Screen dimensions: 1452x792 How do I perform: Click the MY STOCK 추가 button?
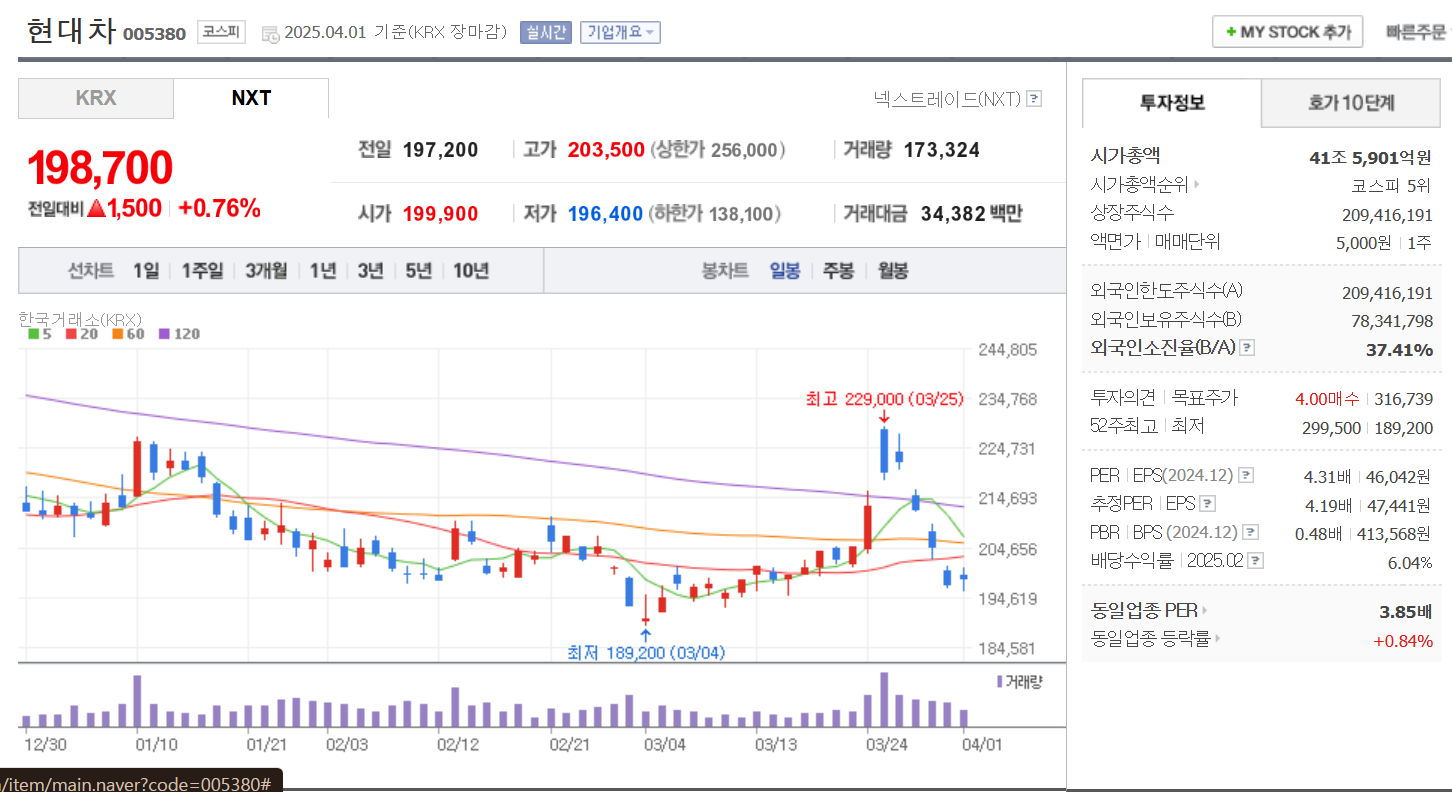pos(1288,32)
